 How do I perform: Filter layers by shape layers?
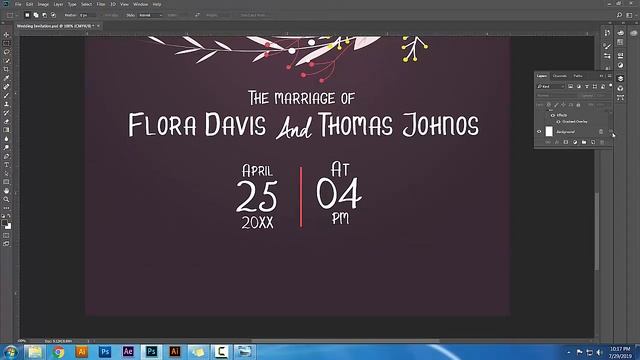595,86
